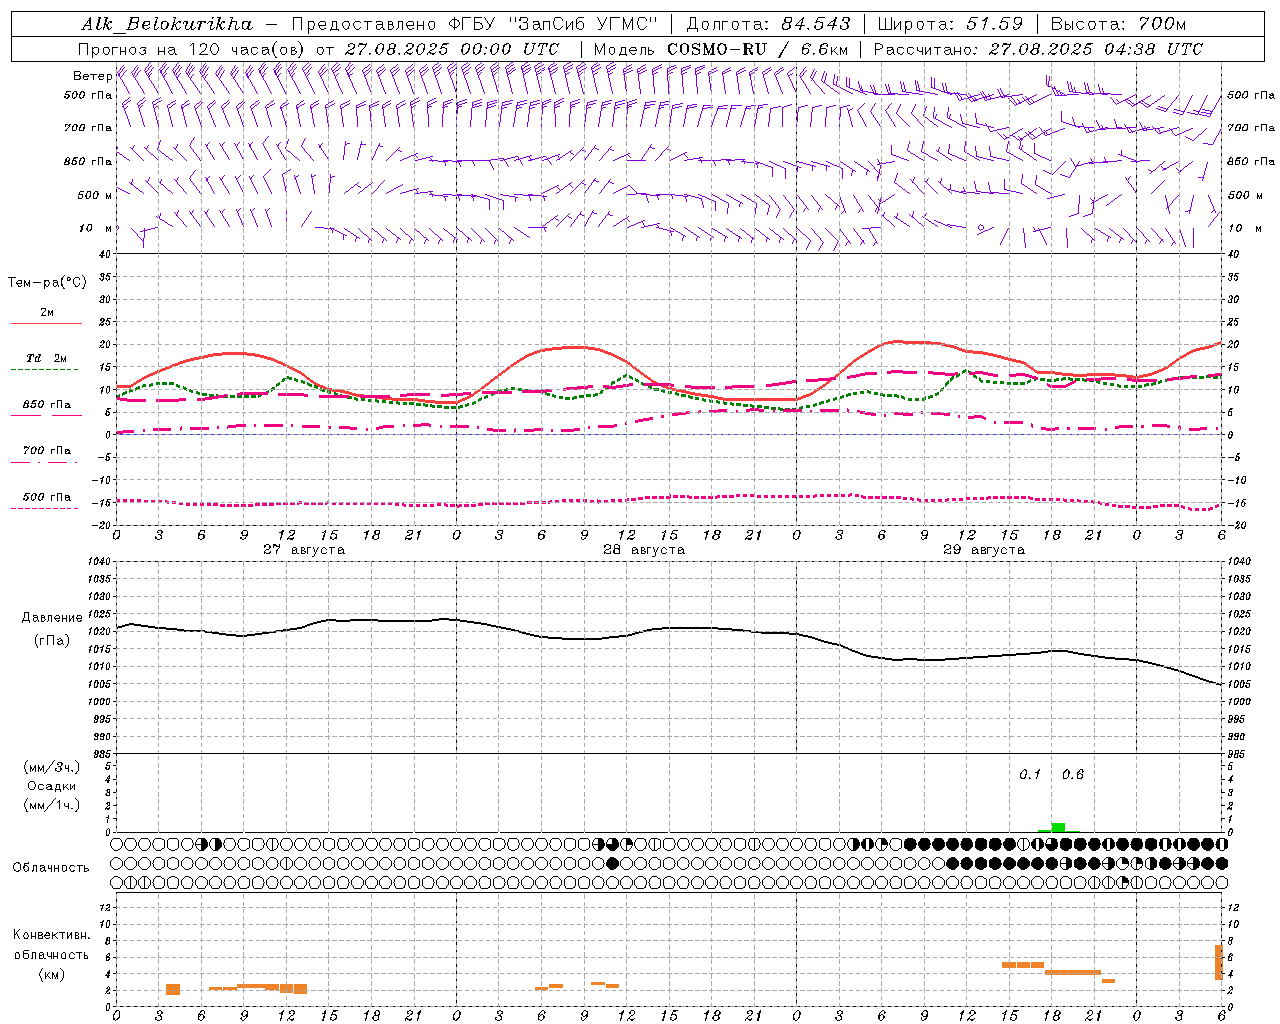Click the 0.6 precipitation amount value
Viewport: 1280px width, 1024px height.
pos(1073,775)
